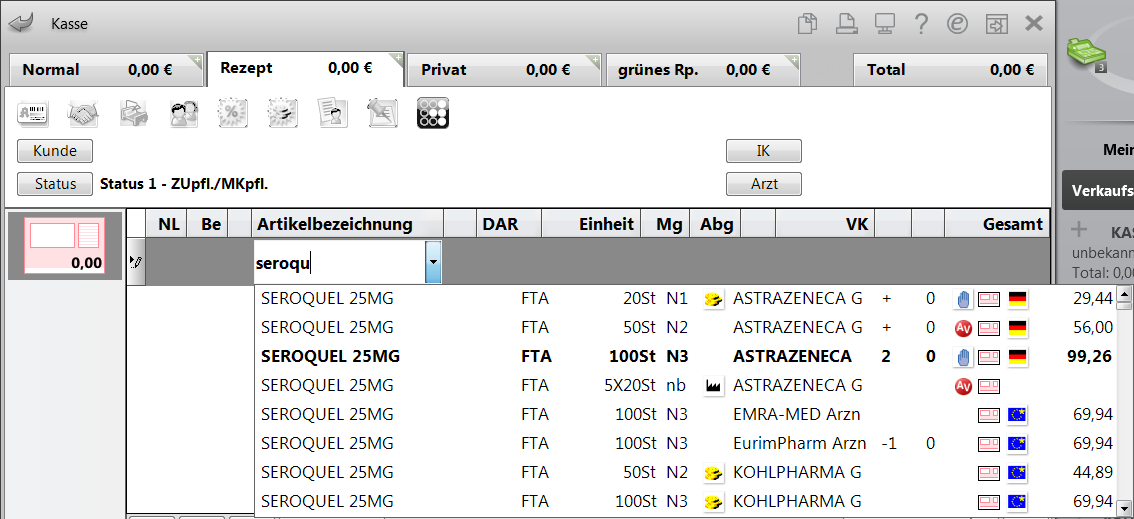1134x519 pixels.
Task: Select the price 29,44
Action: pos(1093,299)
